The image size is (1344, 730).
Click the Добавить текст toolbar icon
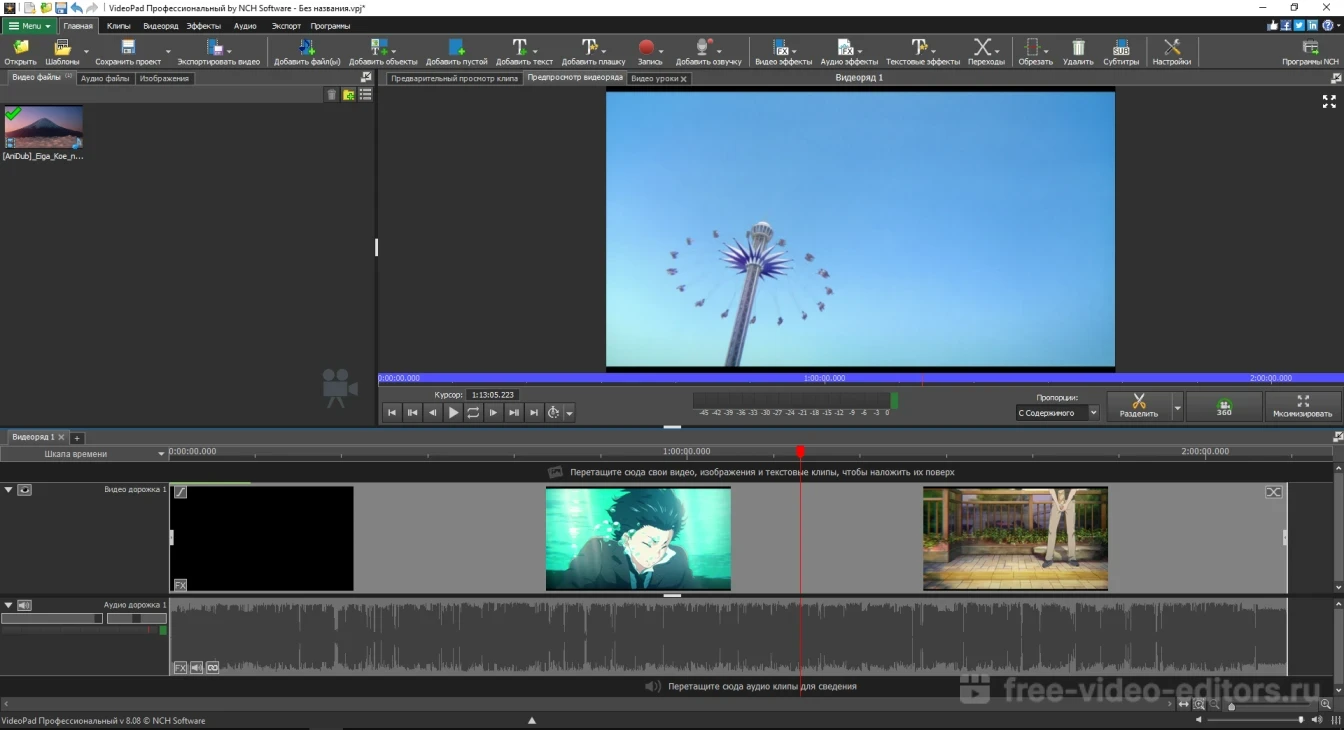(x=520, y=48)
